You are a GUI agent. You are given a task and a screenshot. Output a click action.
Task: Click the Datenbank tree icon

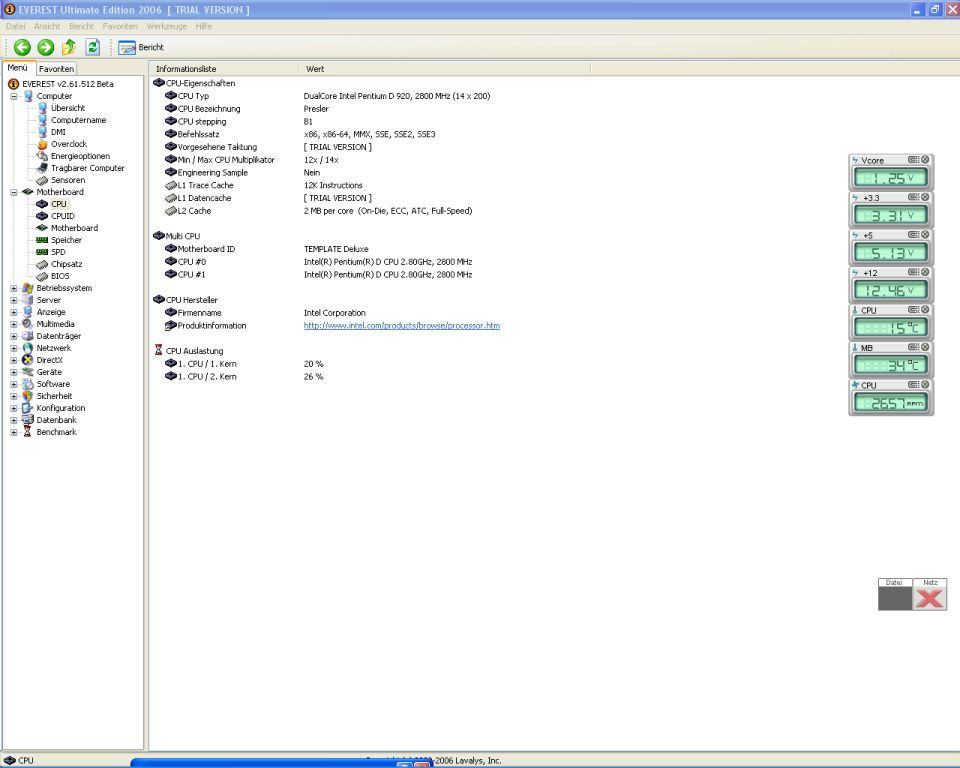[x=28, y=420]
